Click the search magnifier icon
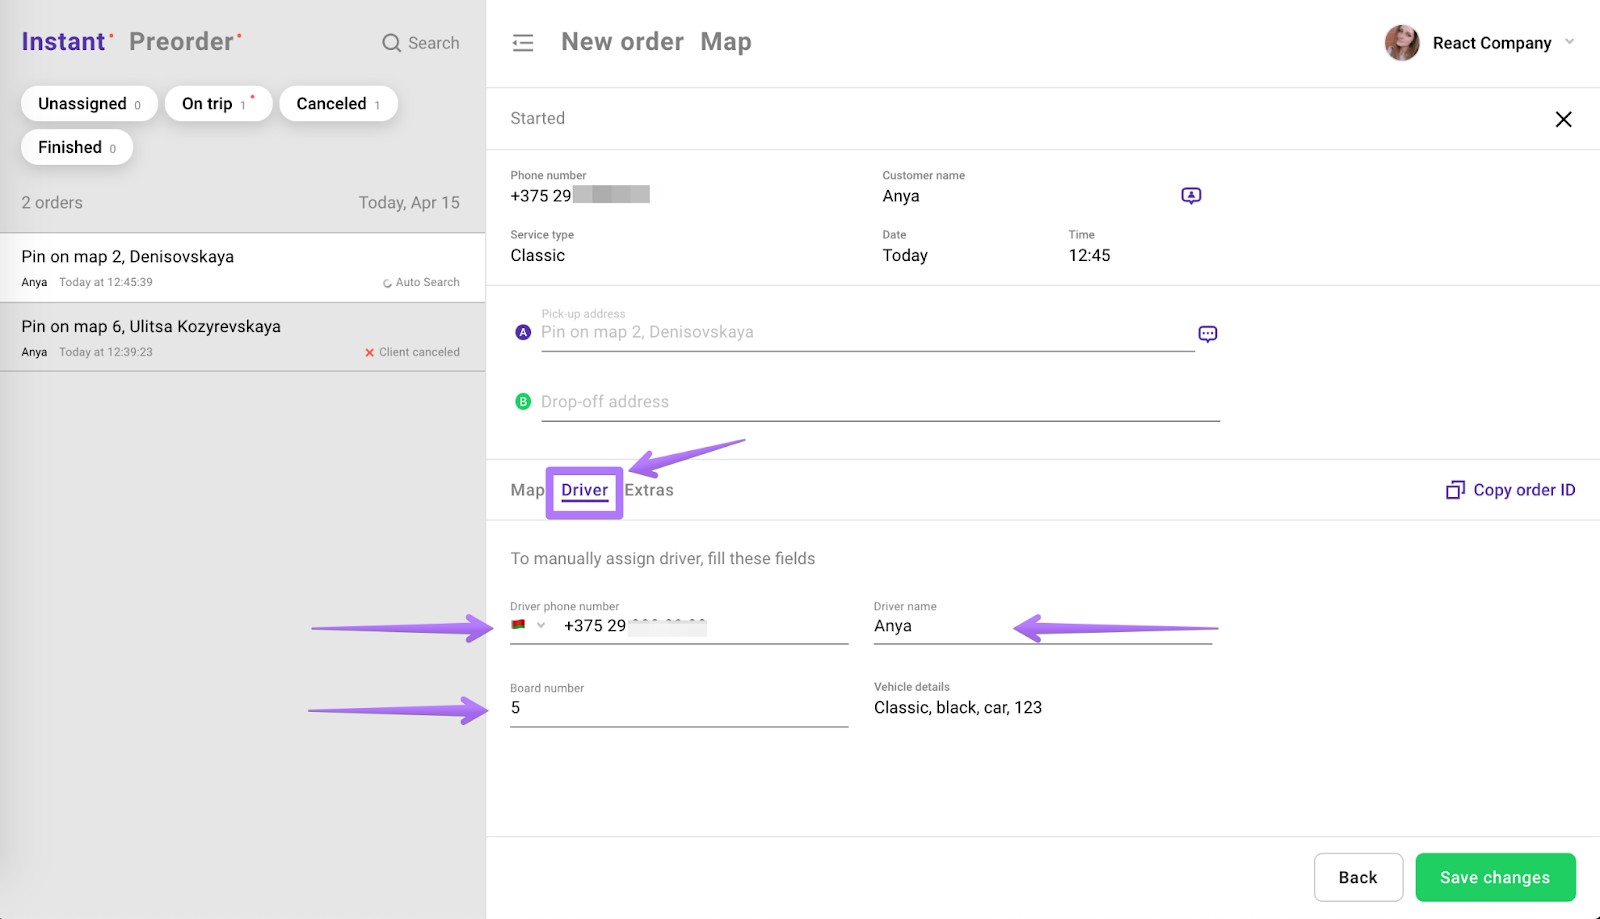The image size is (1600, 919). point(391,43)
